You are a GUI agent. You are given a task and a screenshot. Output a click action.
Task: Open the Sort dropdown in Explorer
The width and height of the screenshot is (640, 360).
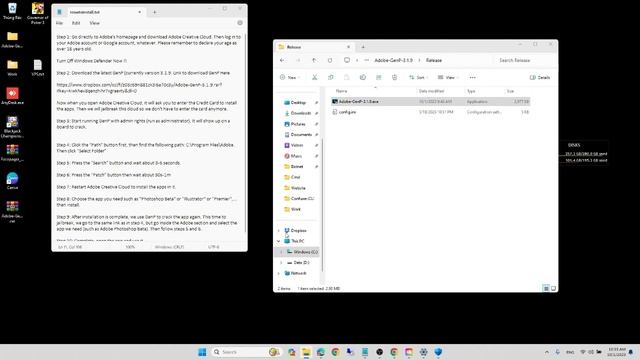pos(418,77)
